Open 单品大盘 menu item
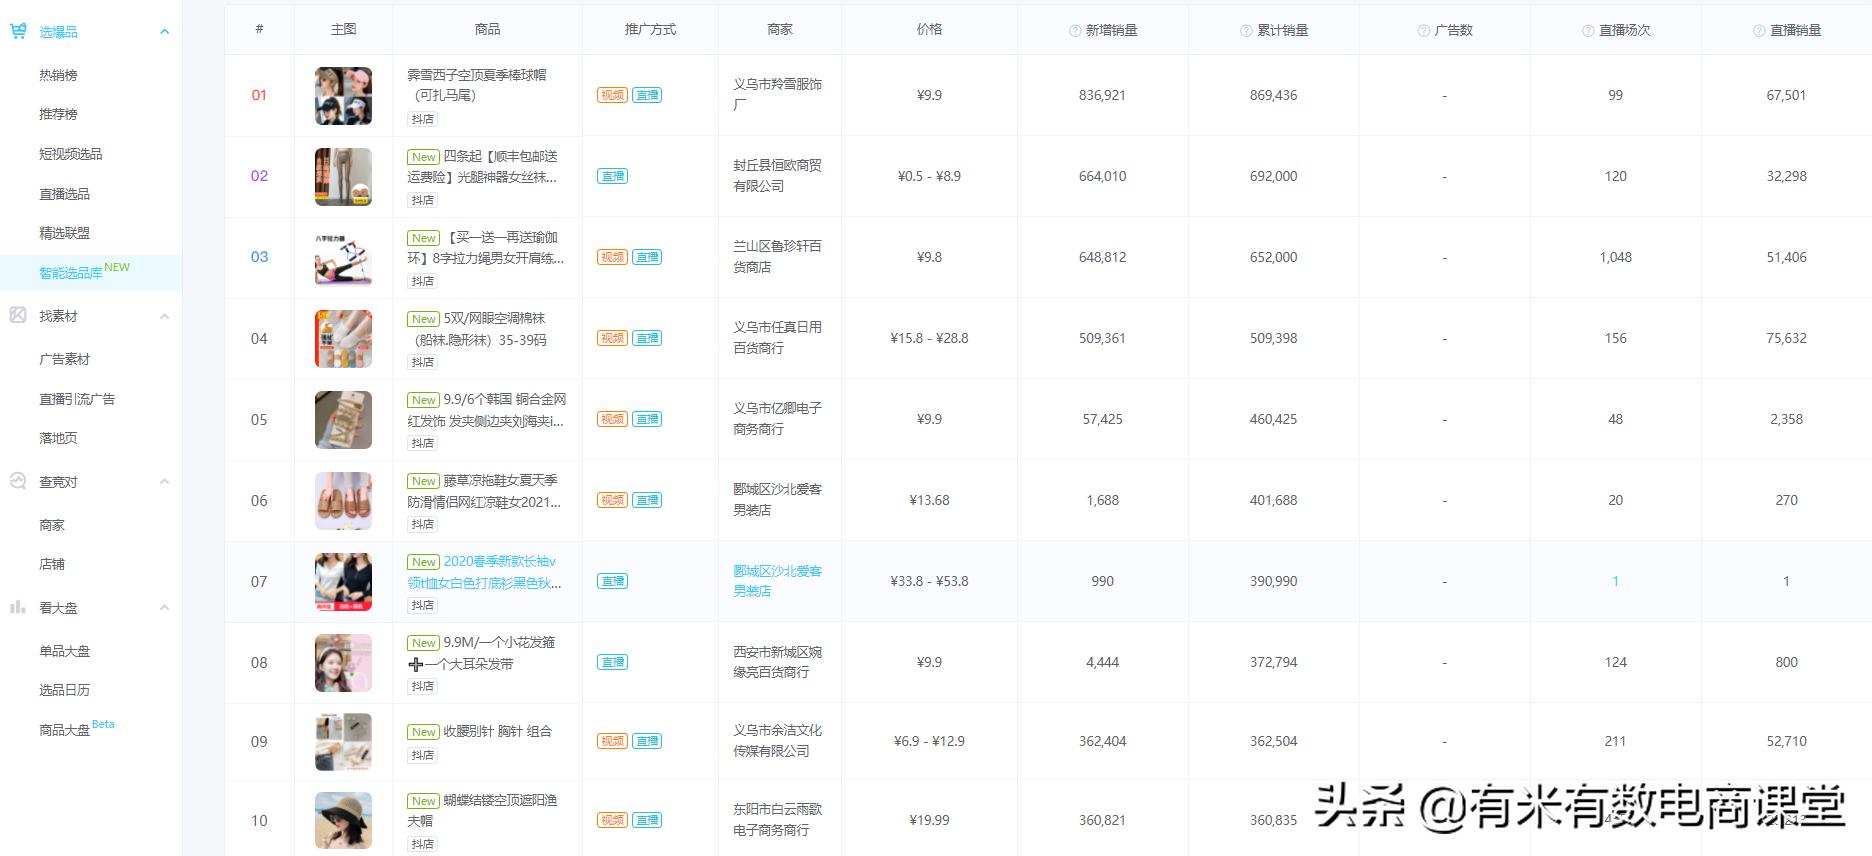 (64, 651)
